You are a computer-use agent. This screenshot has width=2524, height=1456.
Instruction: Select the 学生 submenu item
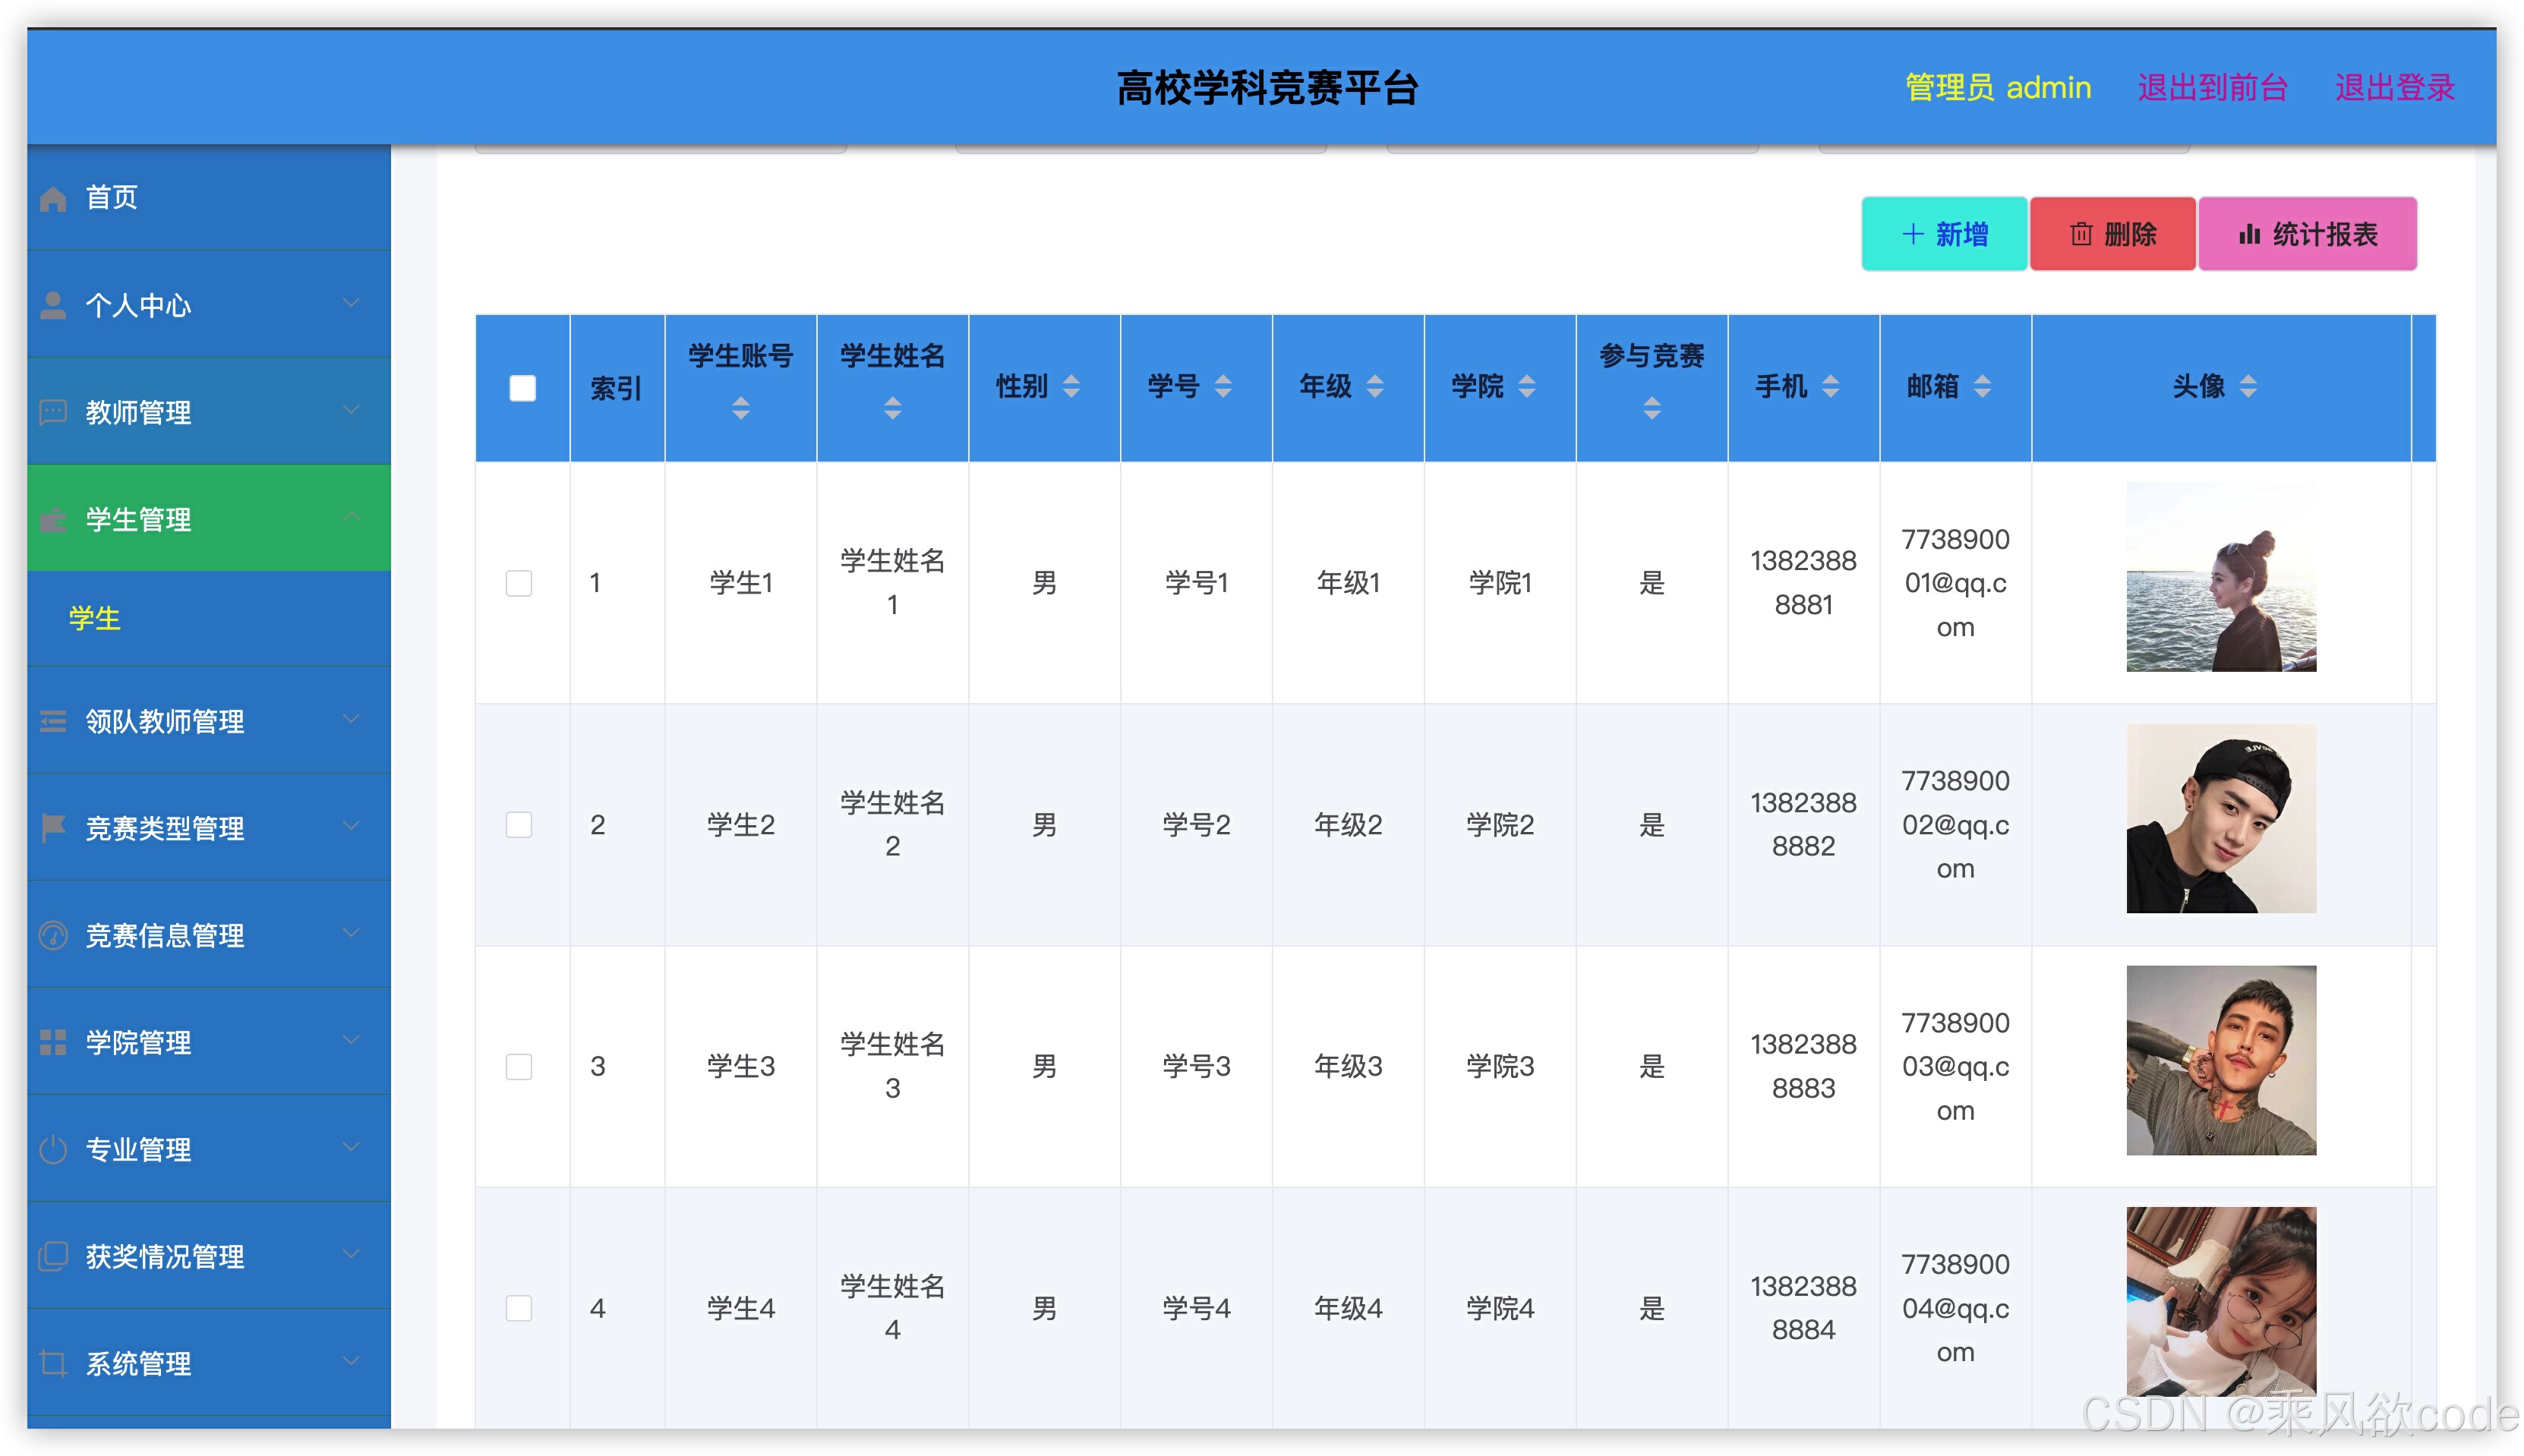(x=95, y=618)
